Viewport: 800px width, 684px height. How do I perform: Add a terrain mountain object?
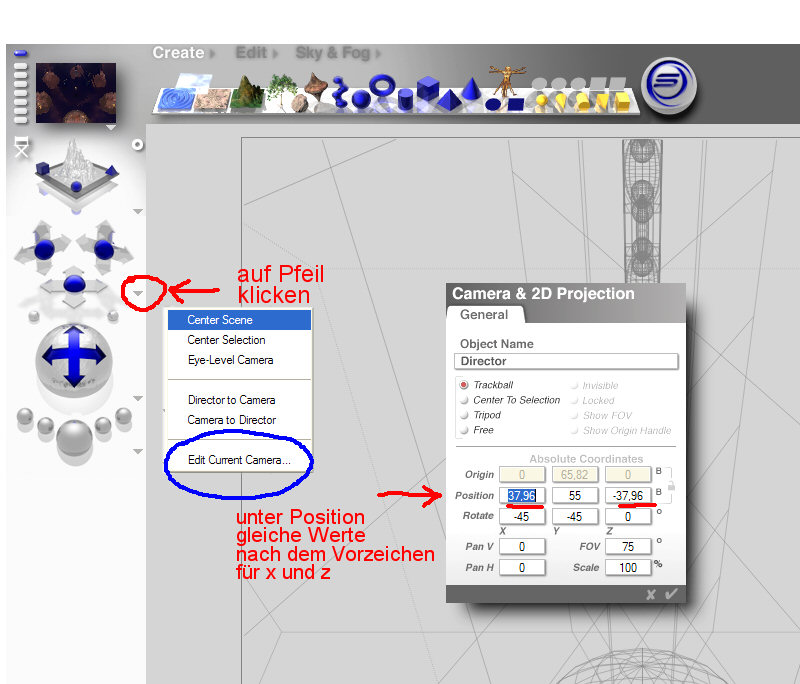pos(247,93)
